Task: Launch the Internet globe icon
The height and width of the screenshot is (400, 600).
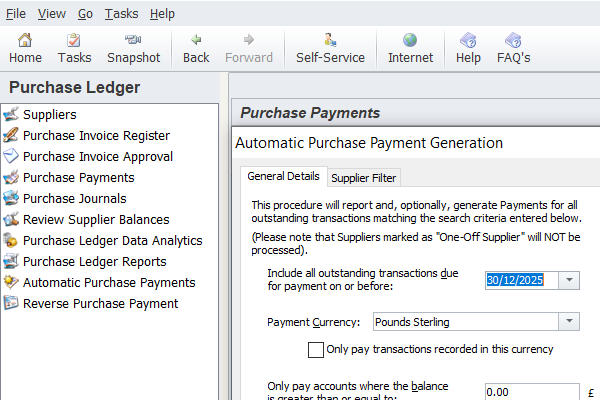Action: (410, 40)
